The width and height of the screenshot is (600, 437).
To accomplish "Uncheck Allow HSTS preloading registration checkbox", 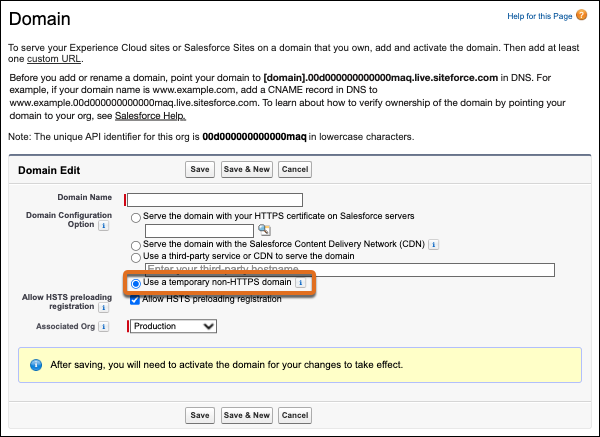I will [135, 300].
